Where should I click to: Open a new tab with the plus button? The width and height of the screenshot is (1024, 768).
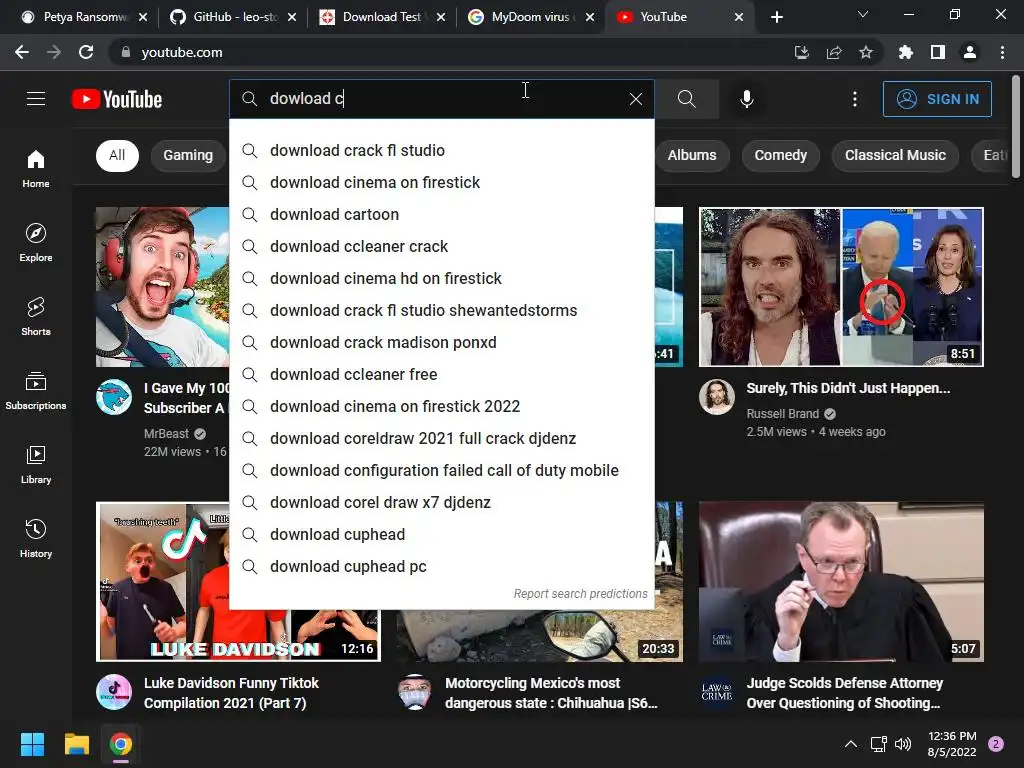pos(776,17)
